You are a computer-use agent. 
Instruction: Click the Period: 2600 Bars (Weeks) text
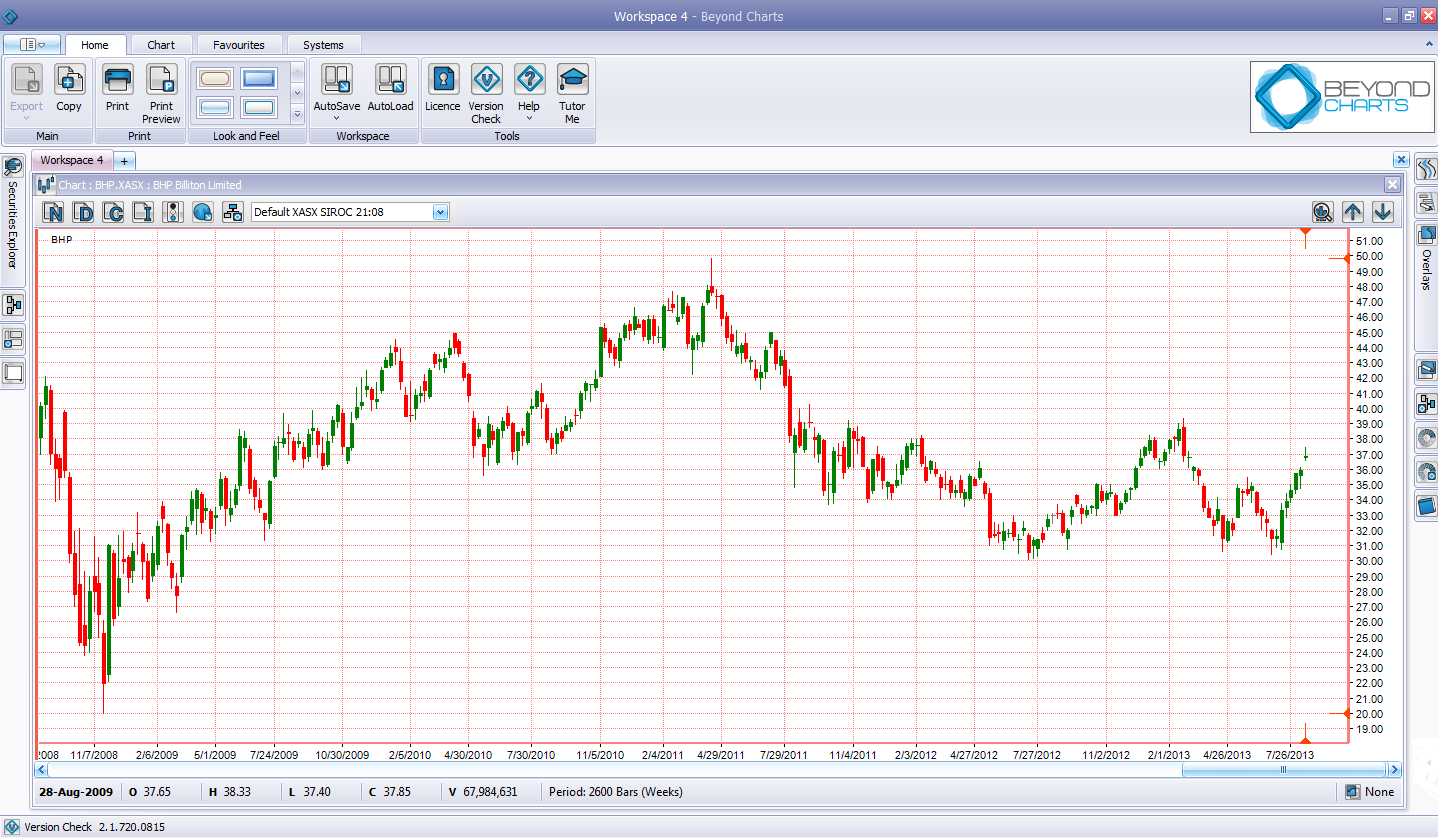click(x=616, y=792)
